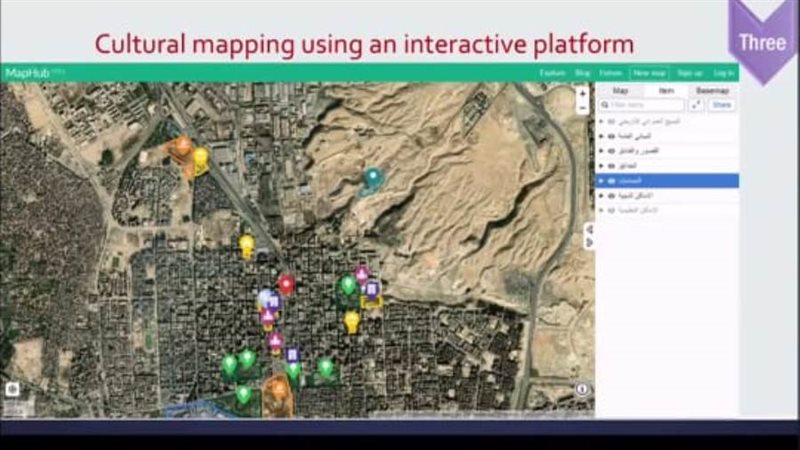Switch to the Map tab
800x450 pixels.
[x=620, y=90]
